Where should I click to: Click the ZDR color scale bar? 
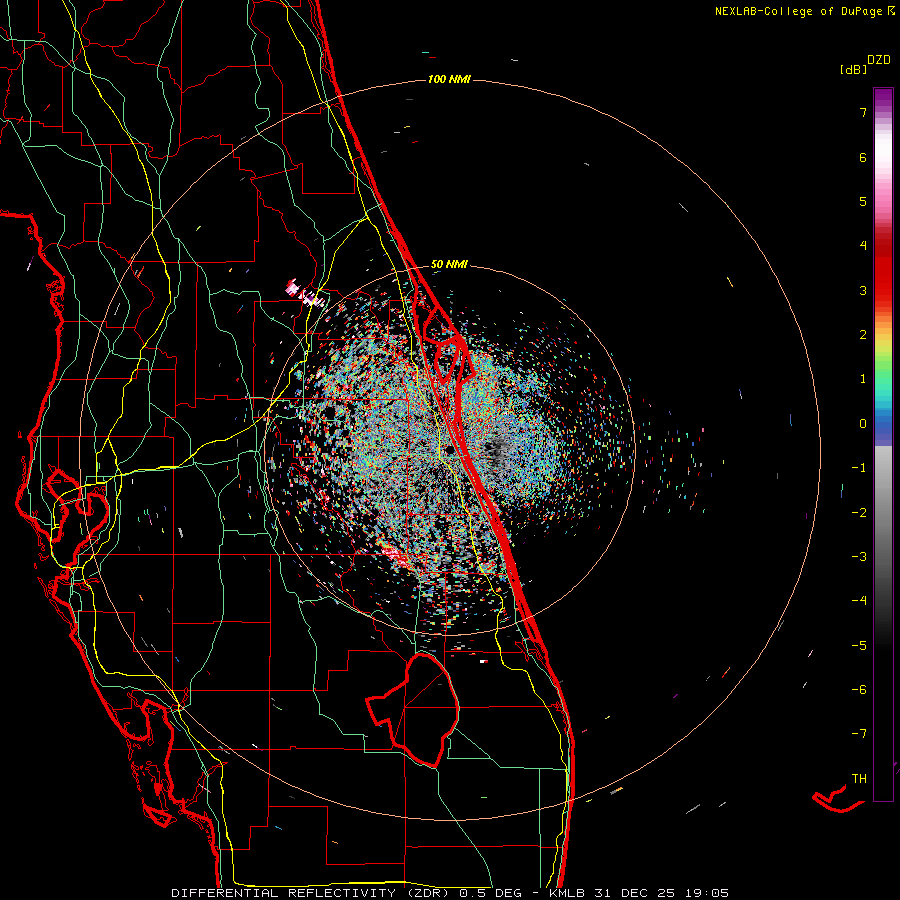(883, 444)
